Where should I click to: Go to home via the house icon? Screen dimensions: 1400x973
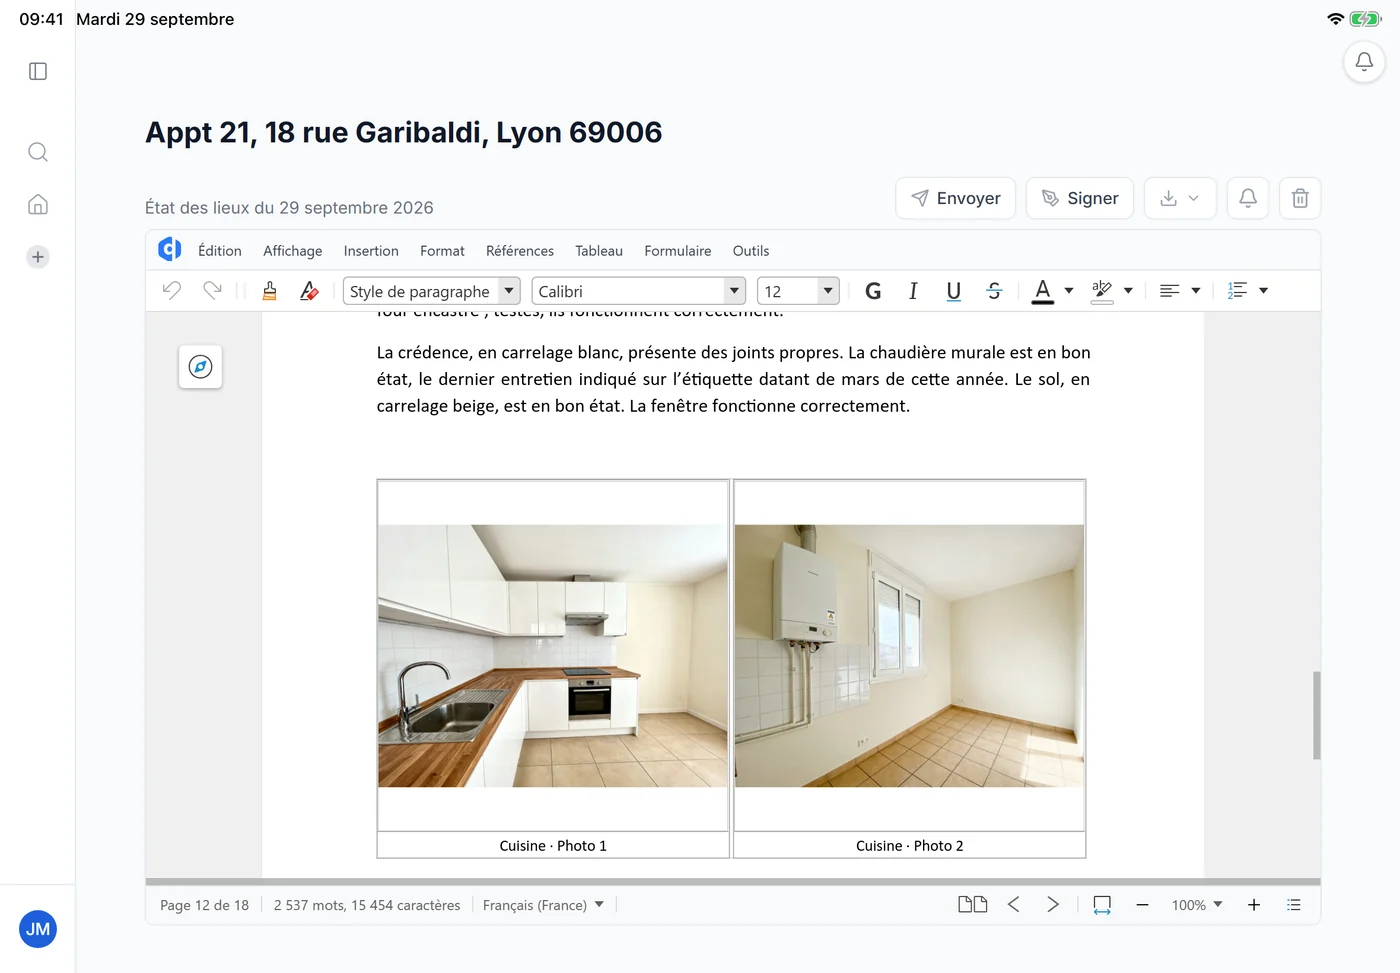click(38, 205)
